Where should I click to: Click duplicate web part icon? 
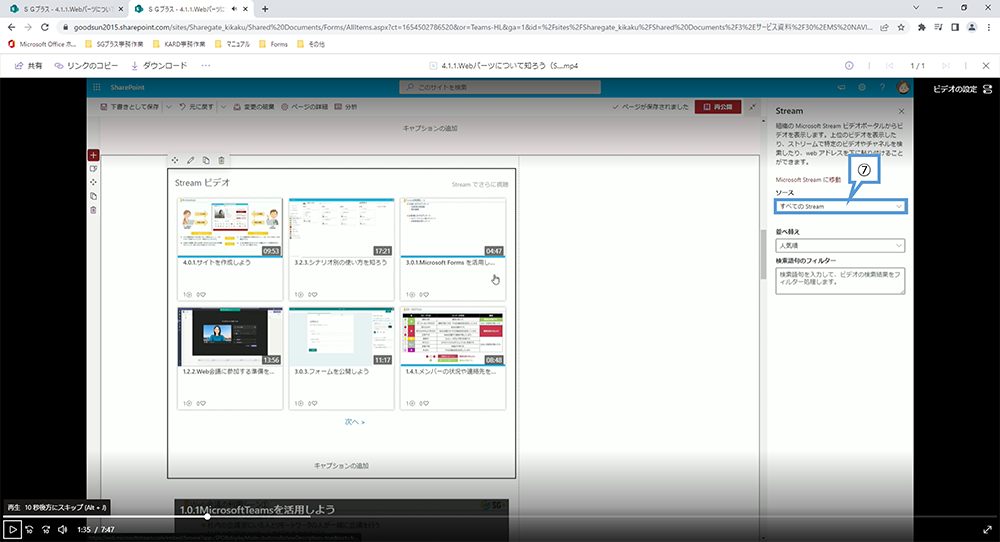(x=205, y=160)
